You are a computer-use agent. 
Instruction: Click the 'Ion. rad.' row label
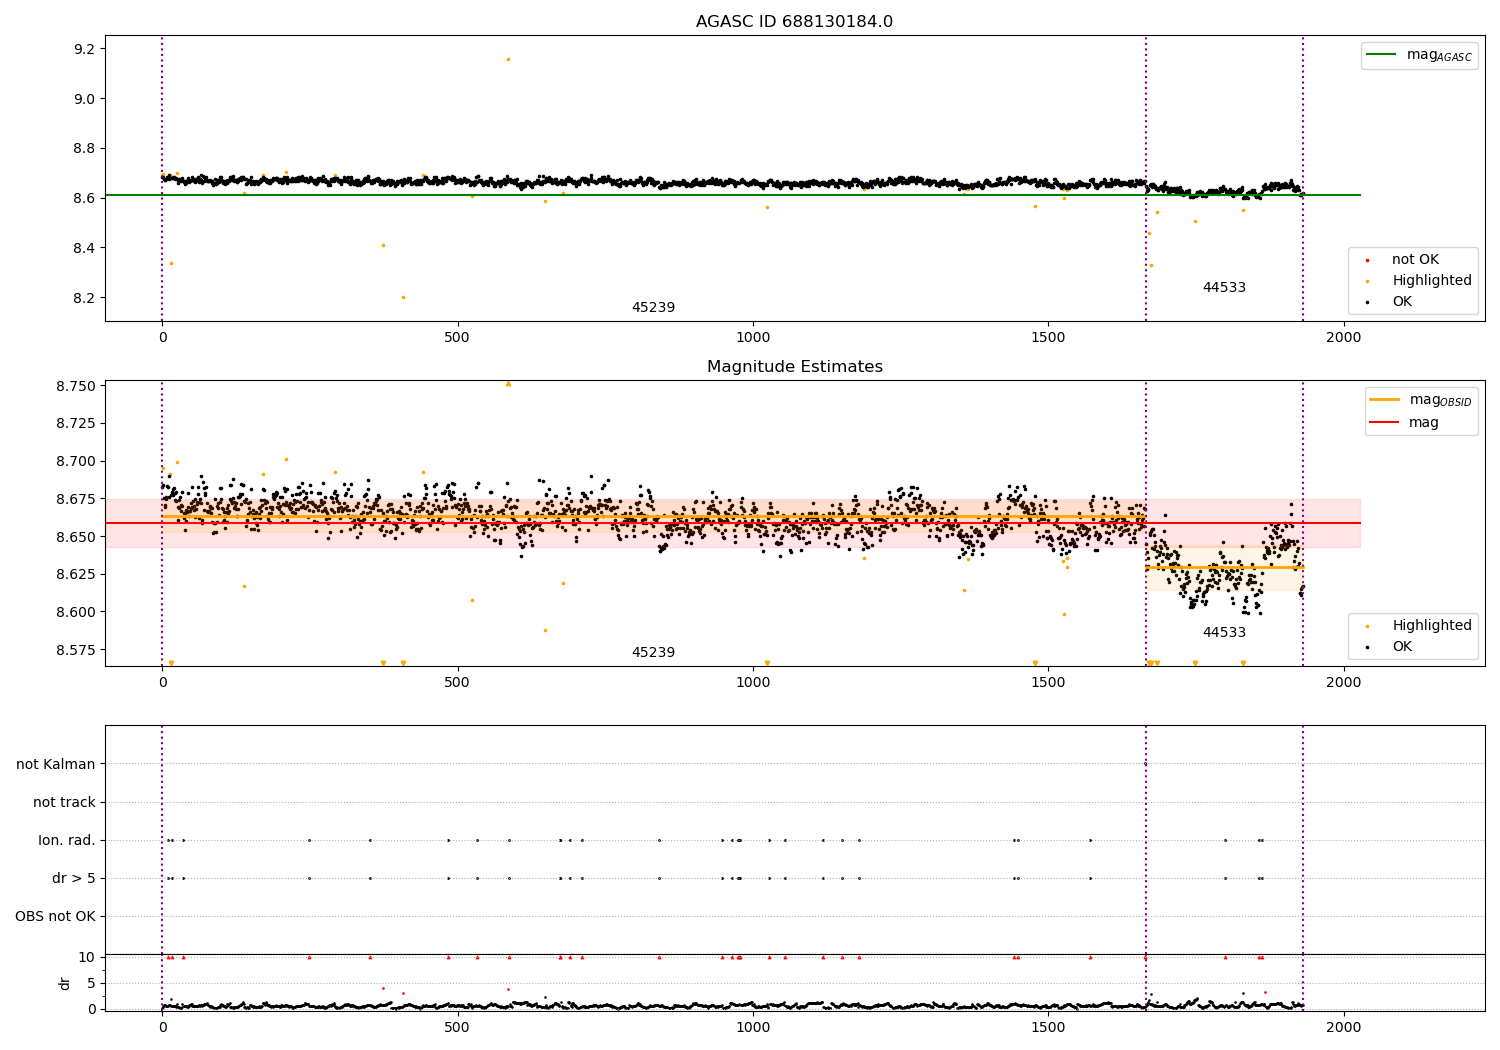click(67, 841)
